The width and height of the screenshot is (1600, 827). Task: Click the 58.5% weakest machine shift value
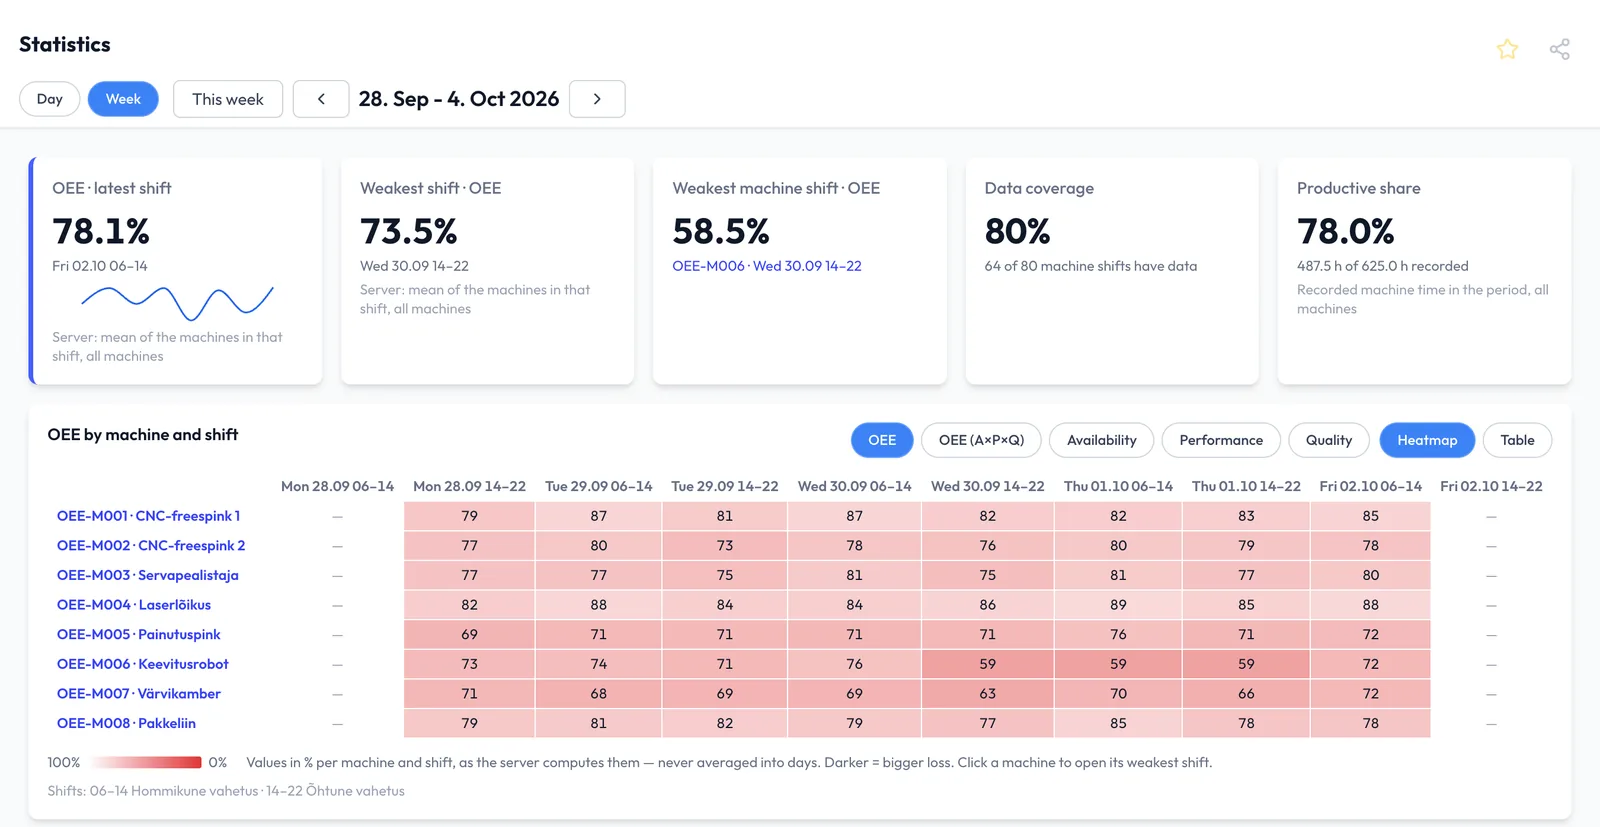721,232
